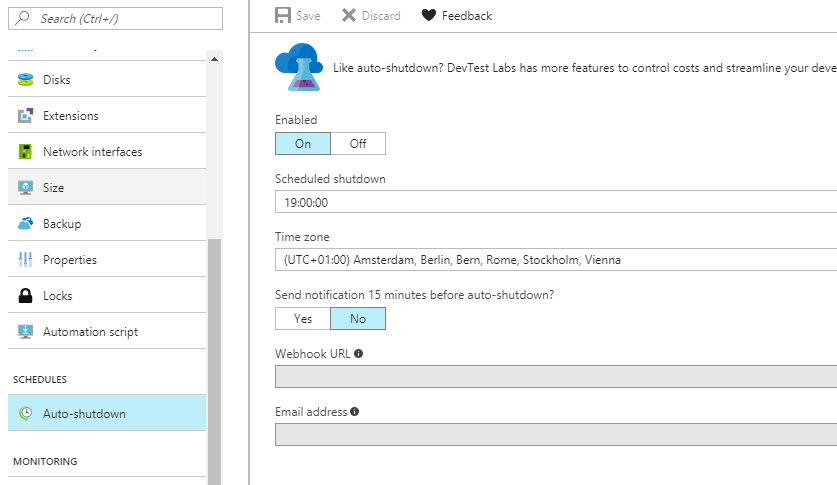Image resolution: width=837 pixels, height=485 pixels.
Task: Click the Automation script download icon
Action: pos(26,332)
